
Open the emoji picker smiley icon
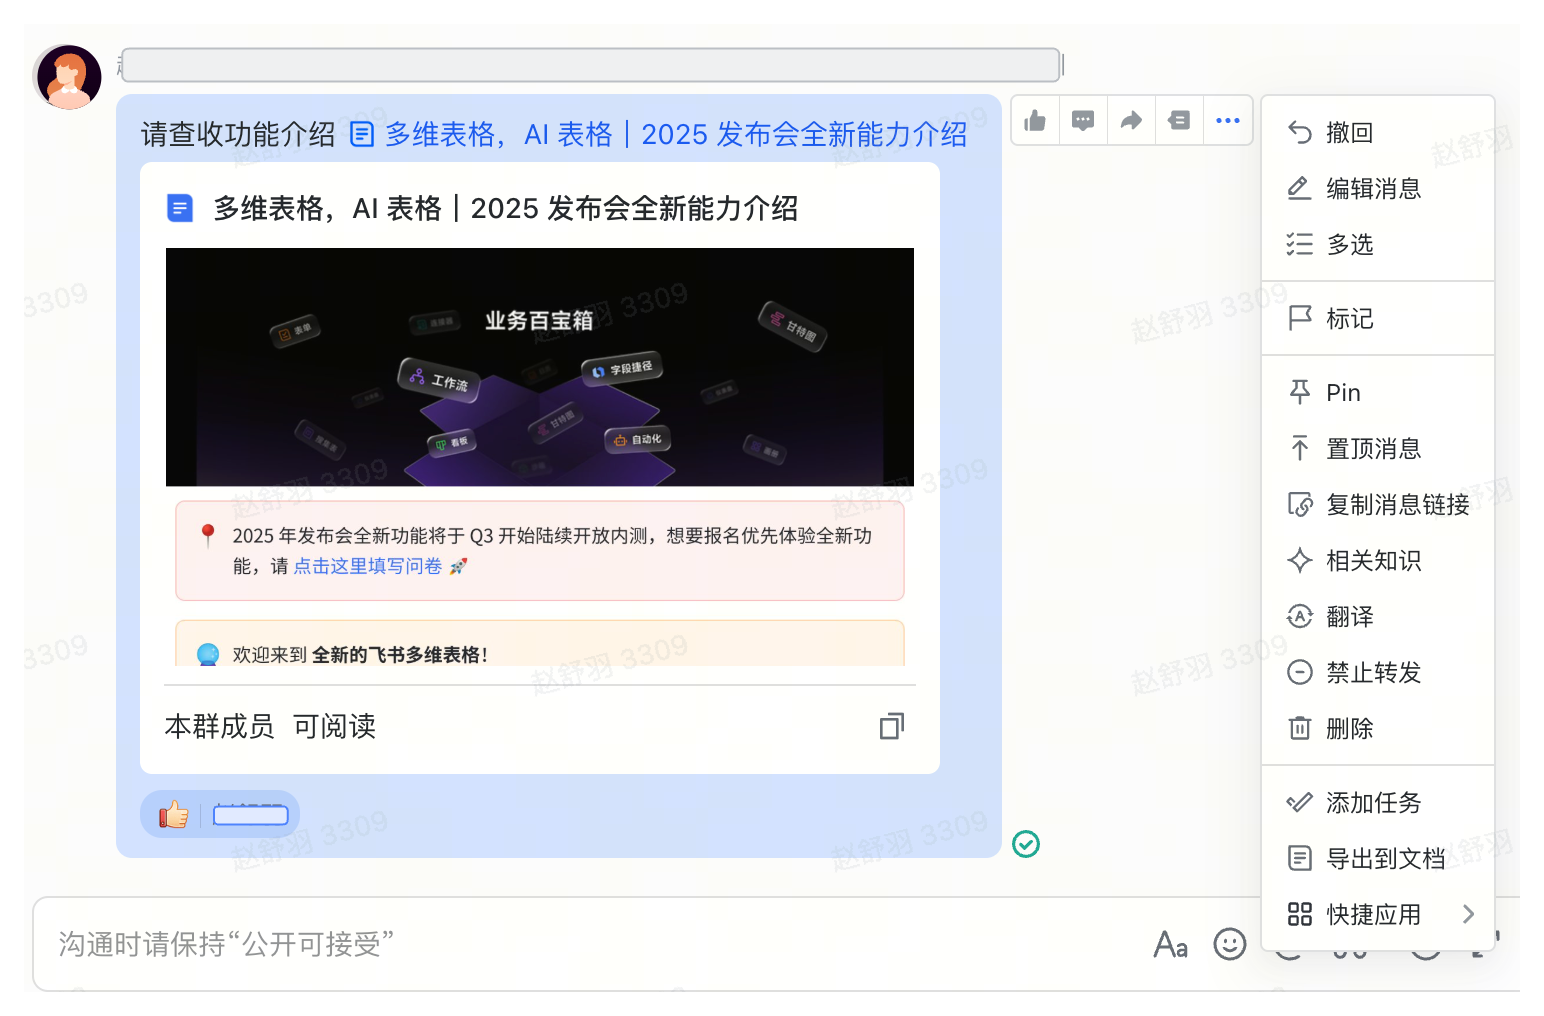tap(1229, 944)
